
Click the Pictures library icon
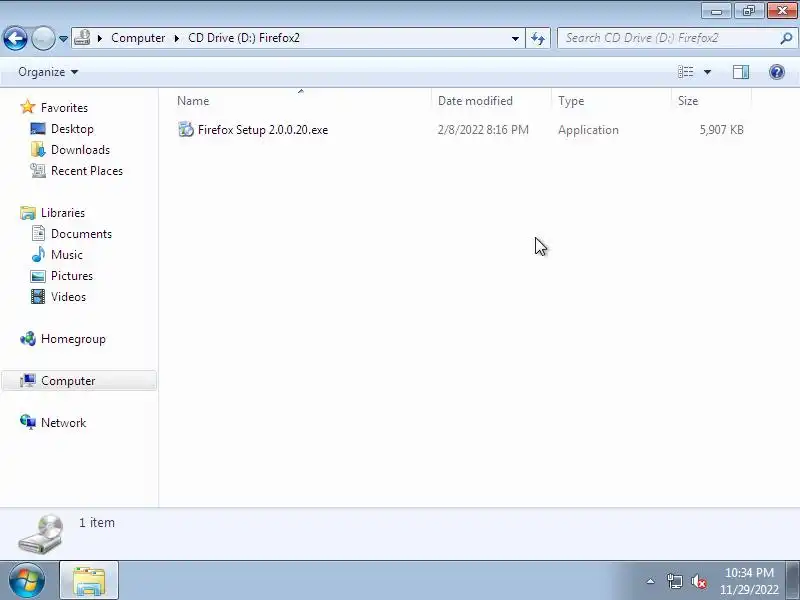point(38,276)
